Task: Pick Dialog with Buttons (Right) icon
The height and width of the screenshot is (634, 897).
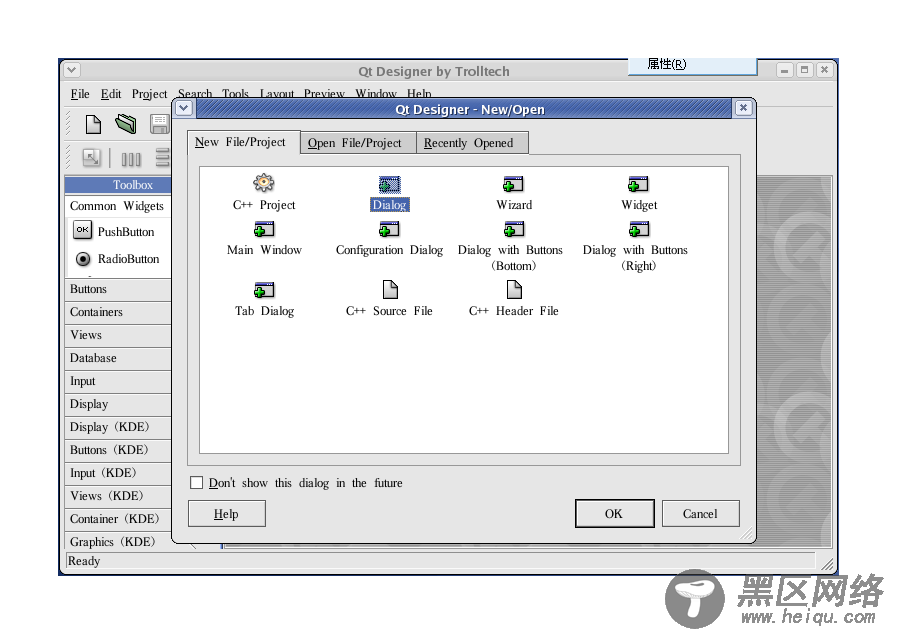Action: tap(638, 229)
